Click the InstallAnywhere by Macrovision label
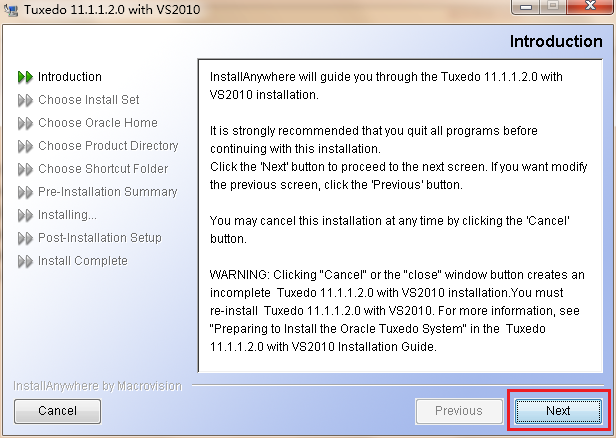This screenshot has width=616, height=438. coord(98,385)
